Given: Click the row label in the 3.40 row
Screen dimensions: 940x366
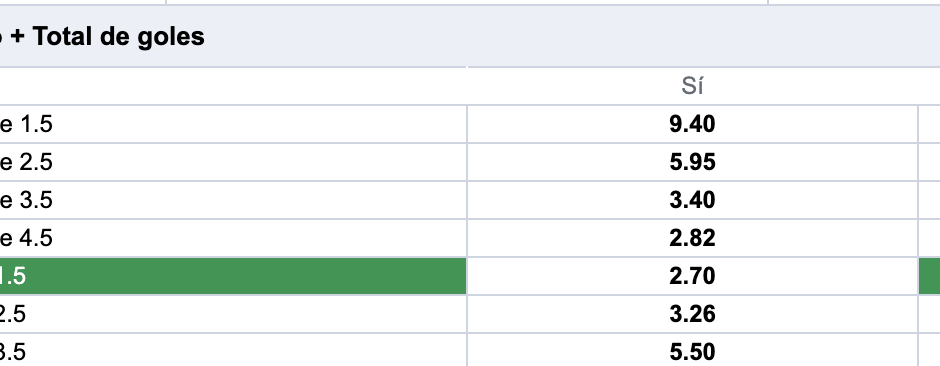Looking at the screenshot, I should (233, 200).
